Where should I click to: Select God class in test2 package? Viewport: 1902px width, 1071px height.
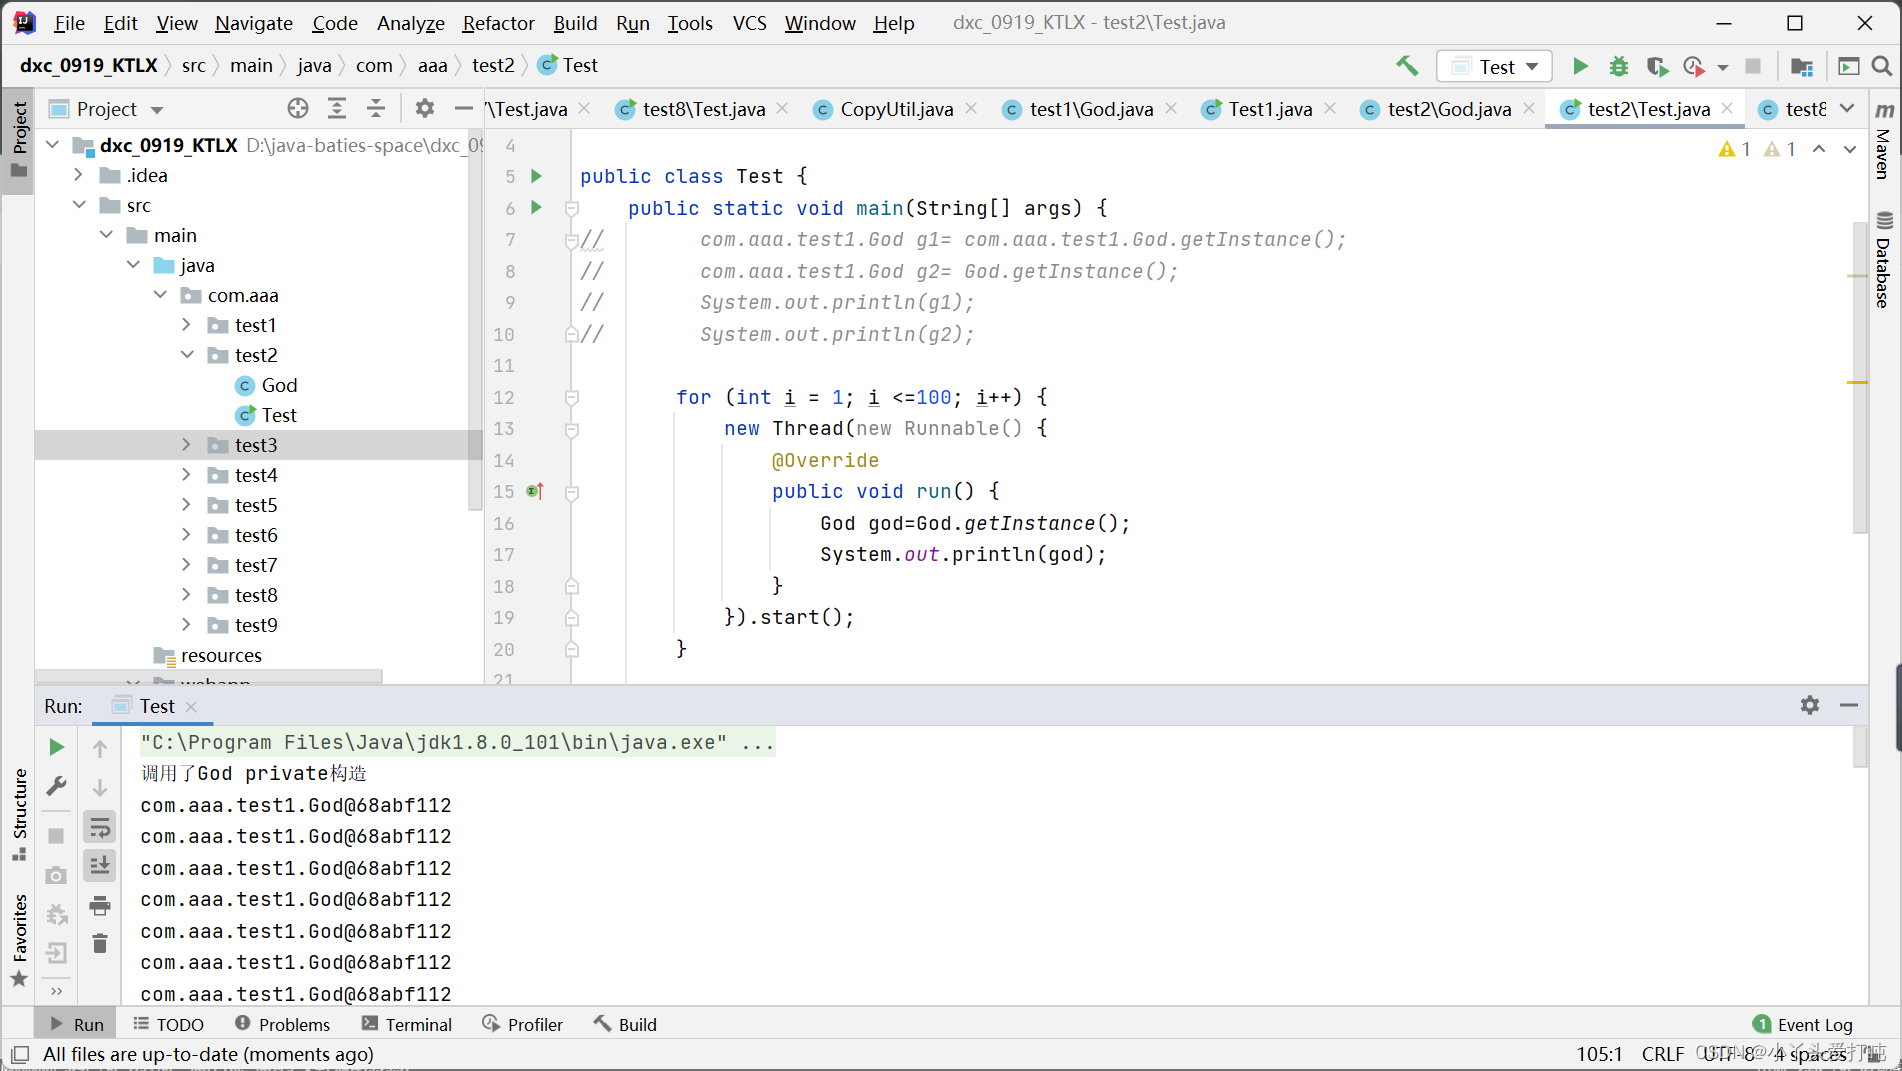coord(279,385)
